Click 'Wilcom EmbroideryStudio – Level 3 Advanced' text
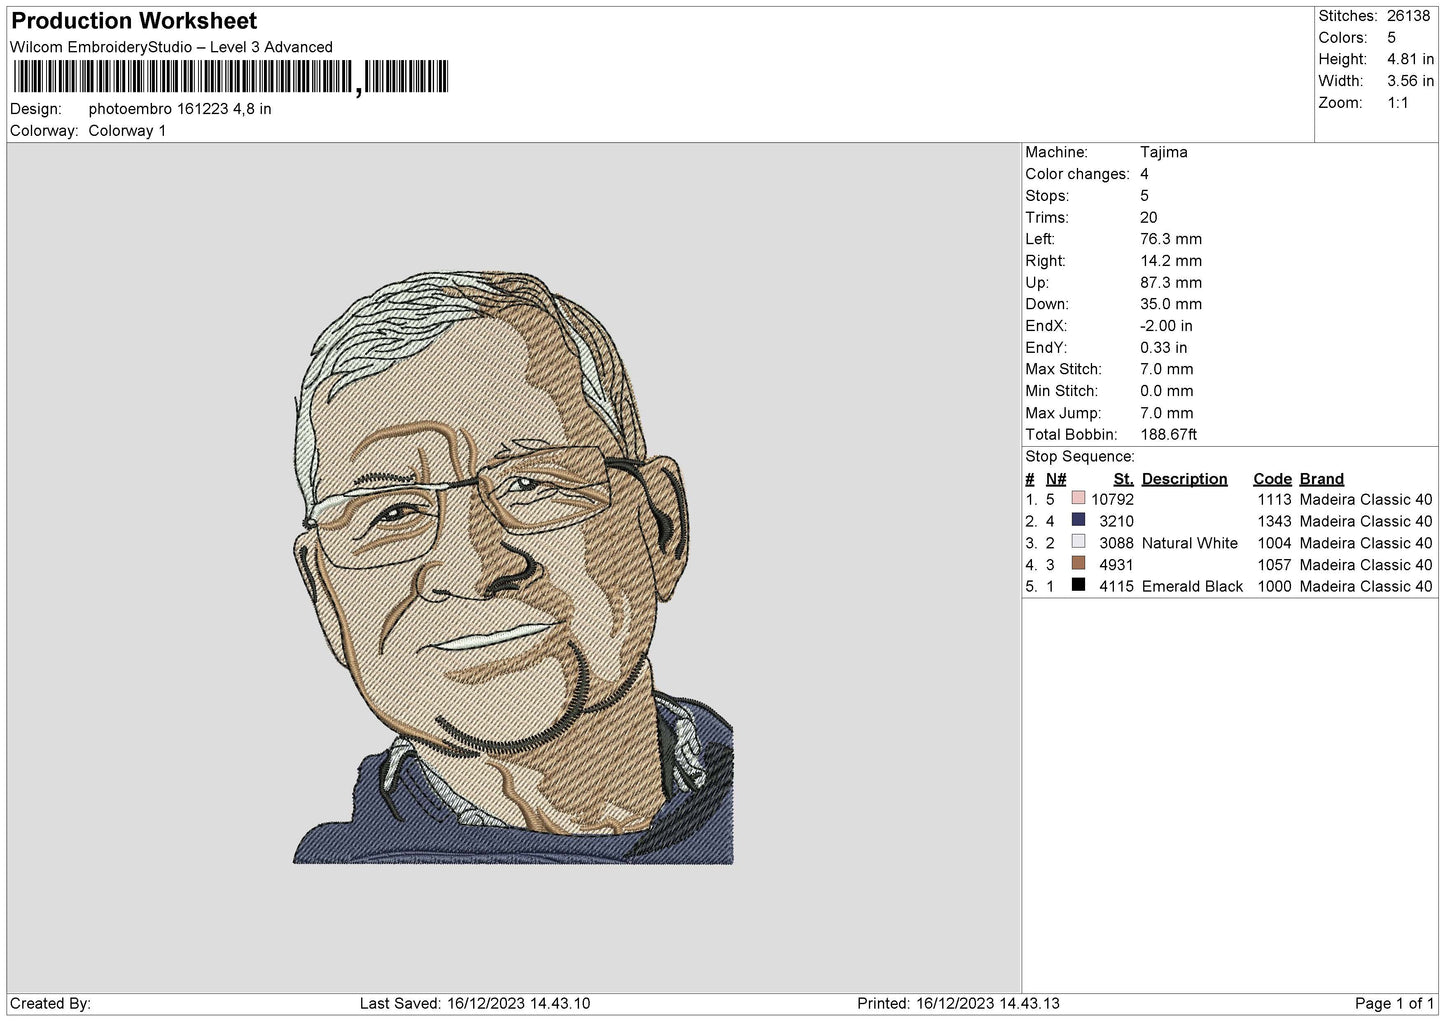 [171, 47]
